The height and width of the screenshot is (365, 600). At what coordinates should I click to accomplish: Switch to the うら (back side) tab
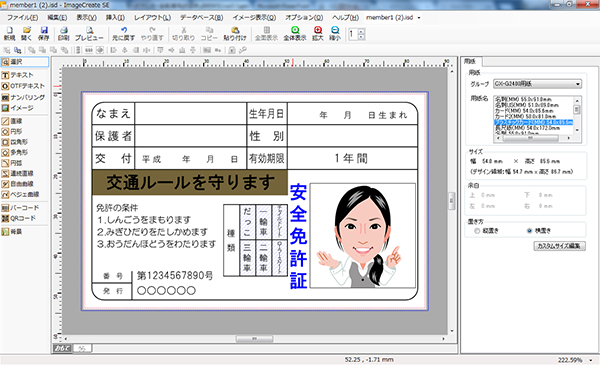point(82,348)
